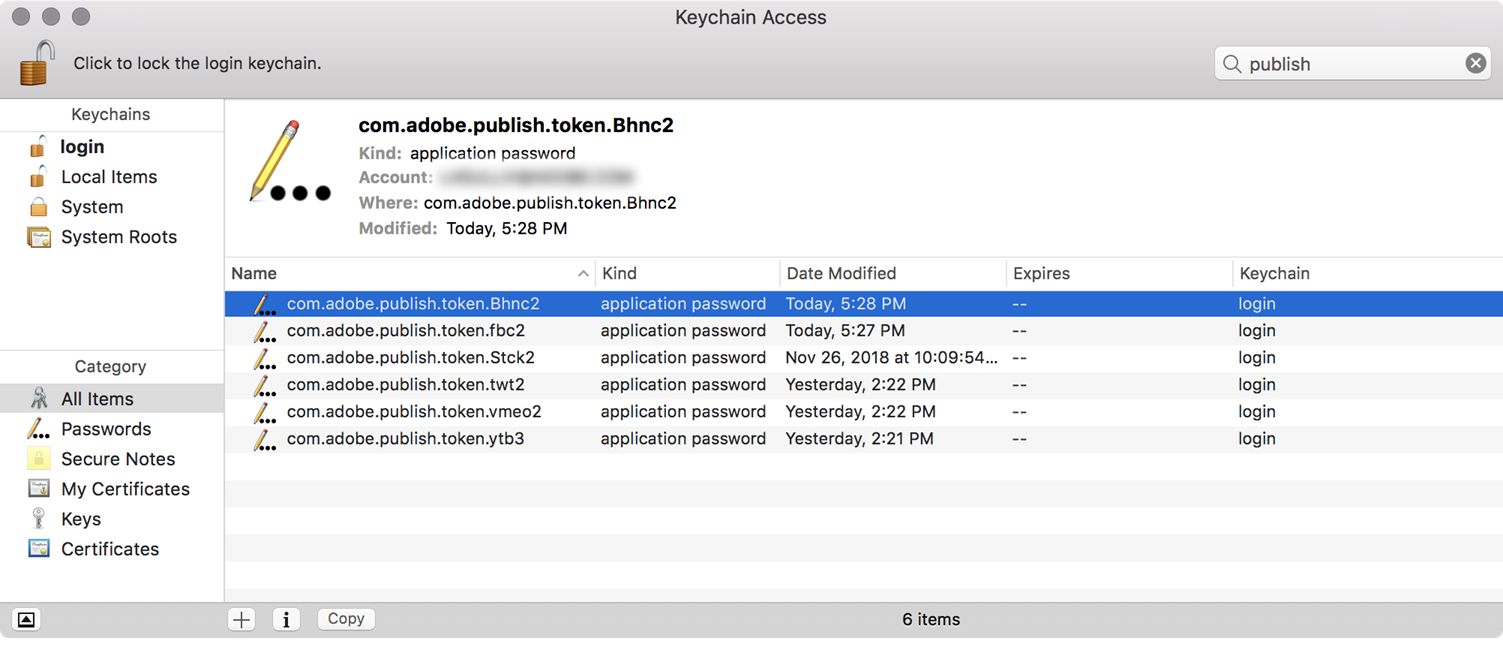Click the info 'i' button in bottom bar

tap(286, 619)
